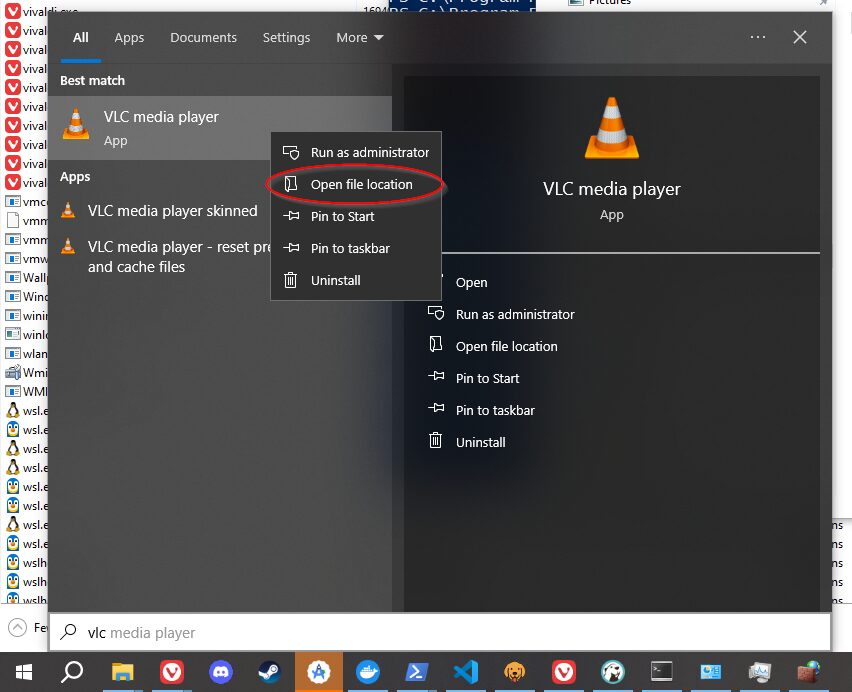Launch Visual Studio Code from taskbar
The image size is (852, 692).
click(465, 672)
